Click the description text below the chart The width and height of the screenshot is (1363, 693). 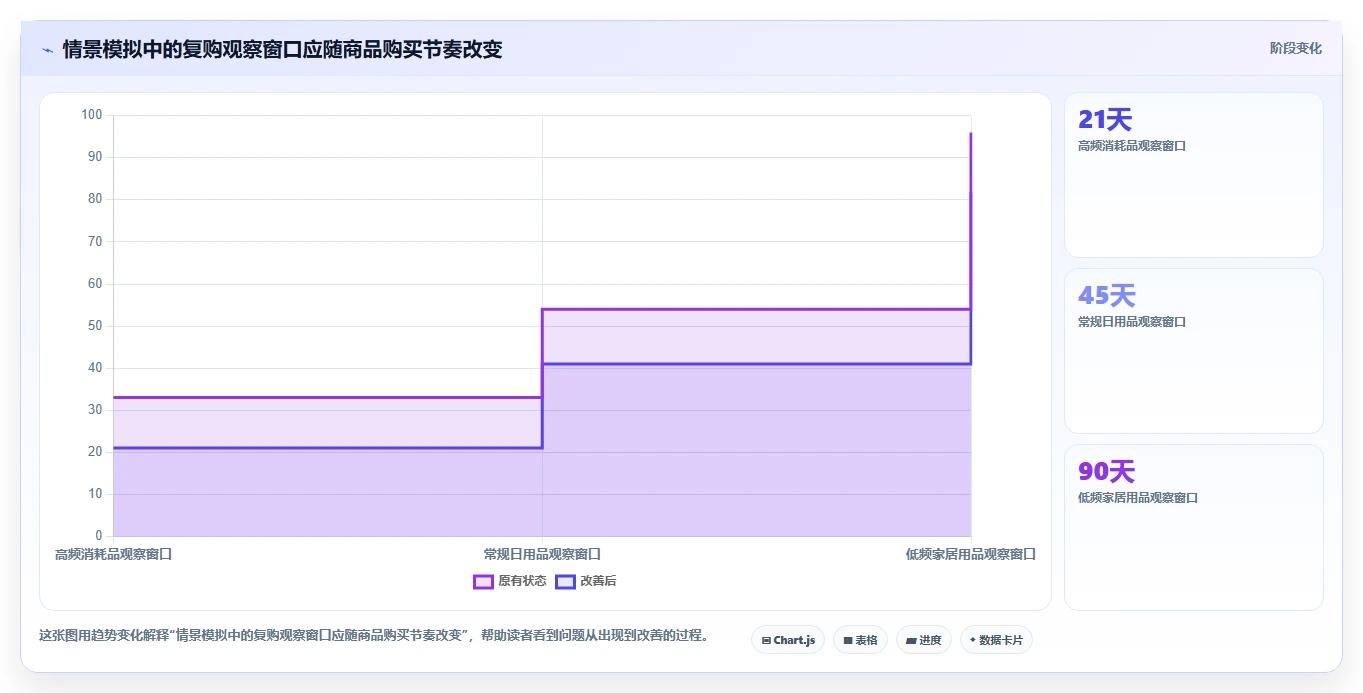point(373,635)
